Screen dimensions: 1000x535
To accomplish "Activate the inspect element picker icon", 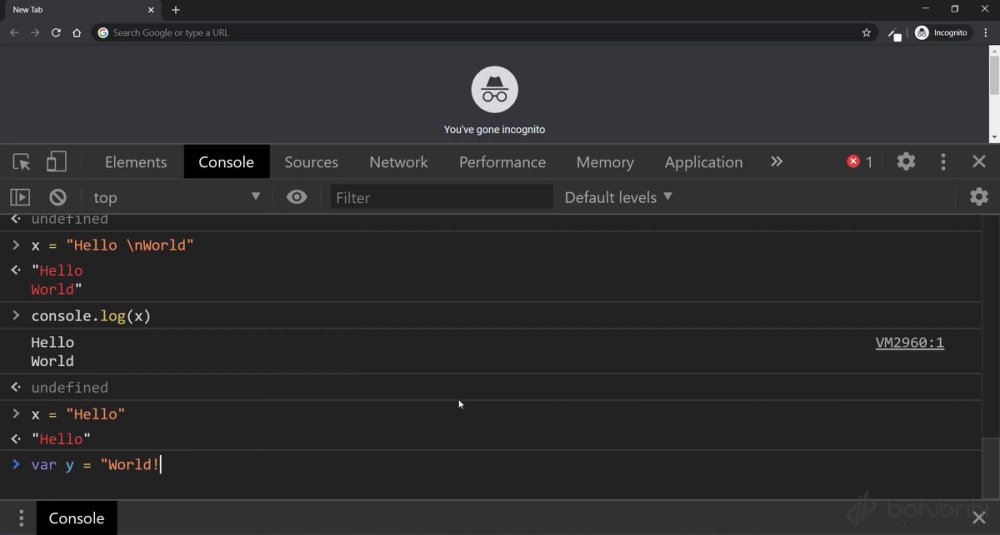I will point(21,162).
